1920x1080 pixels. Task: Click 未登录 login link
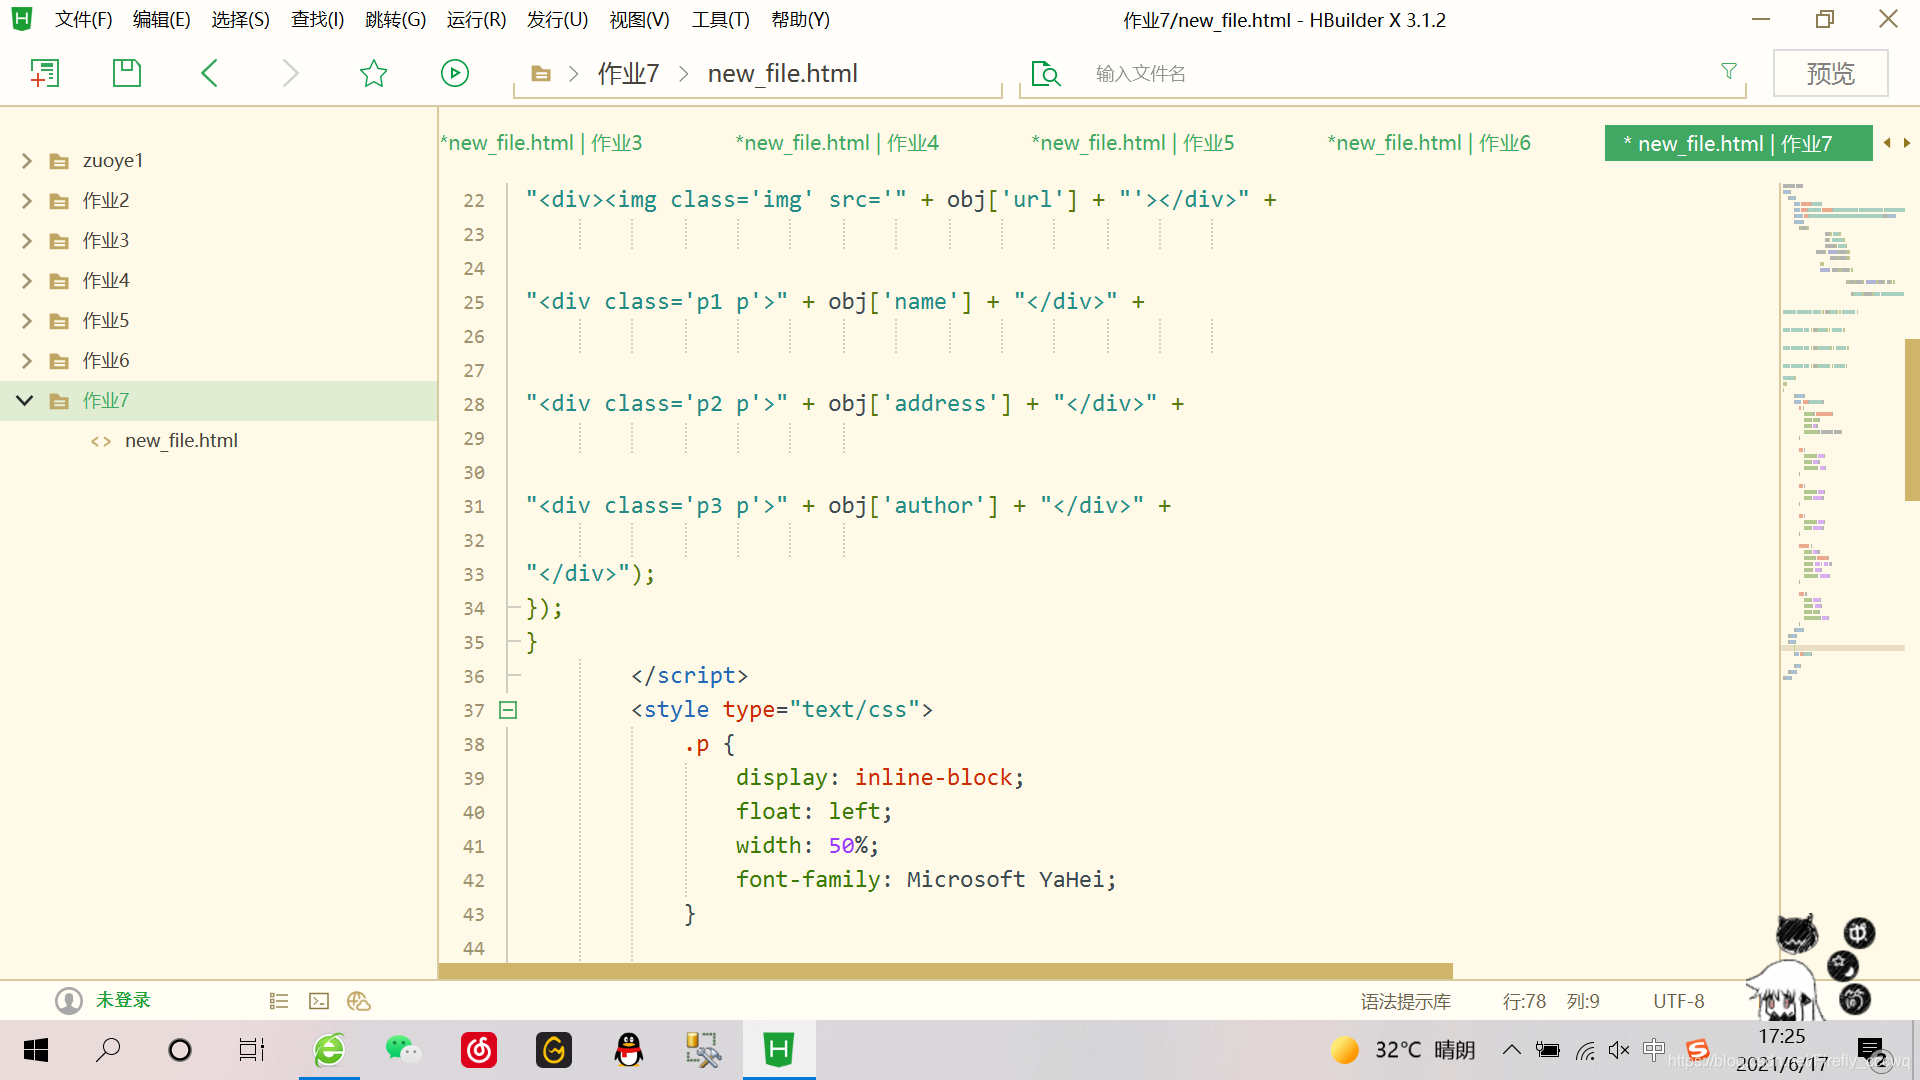click(123, 1000)
